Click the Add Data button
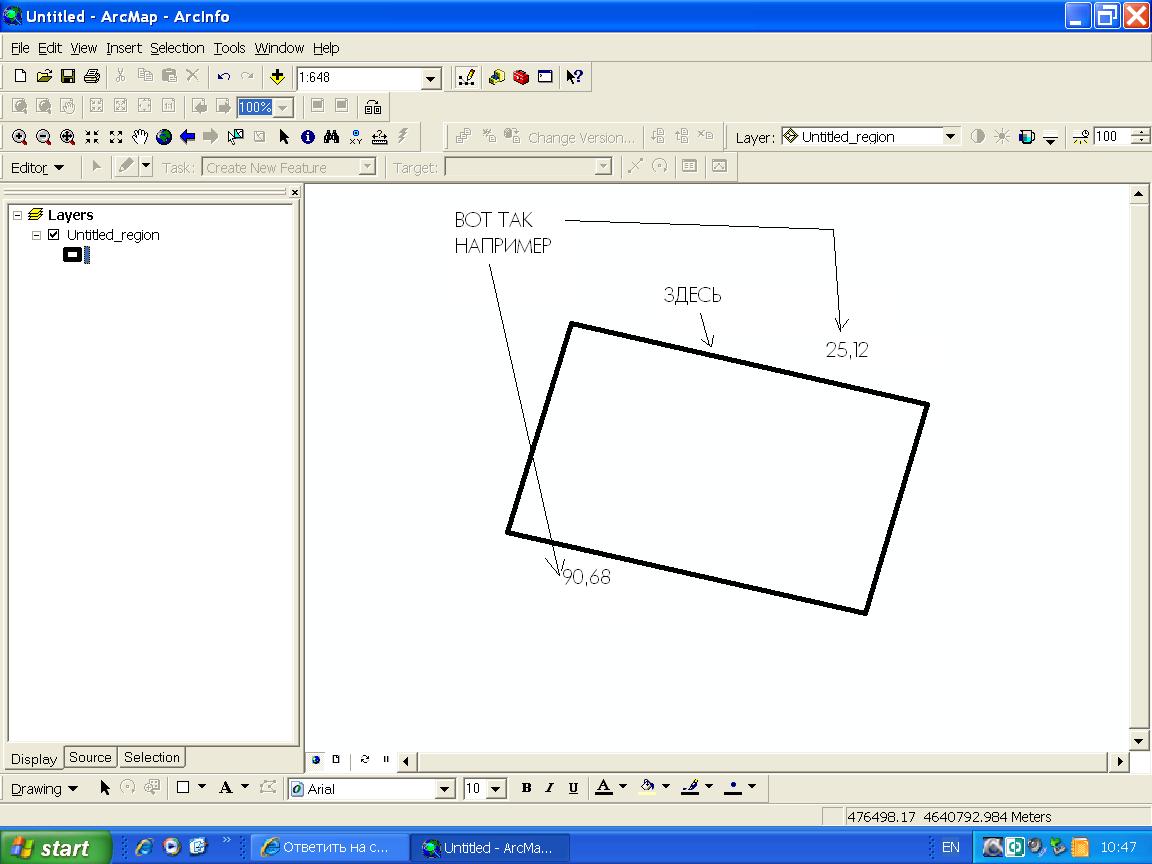This screenshot has height=864, width=1152. tap(277, 76)
